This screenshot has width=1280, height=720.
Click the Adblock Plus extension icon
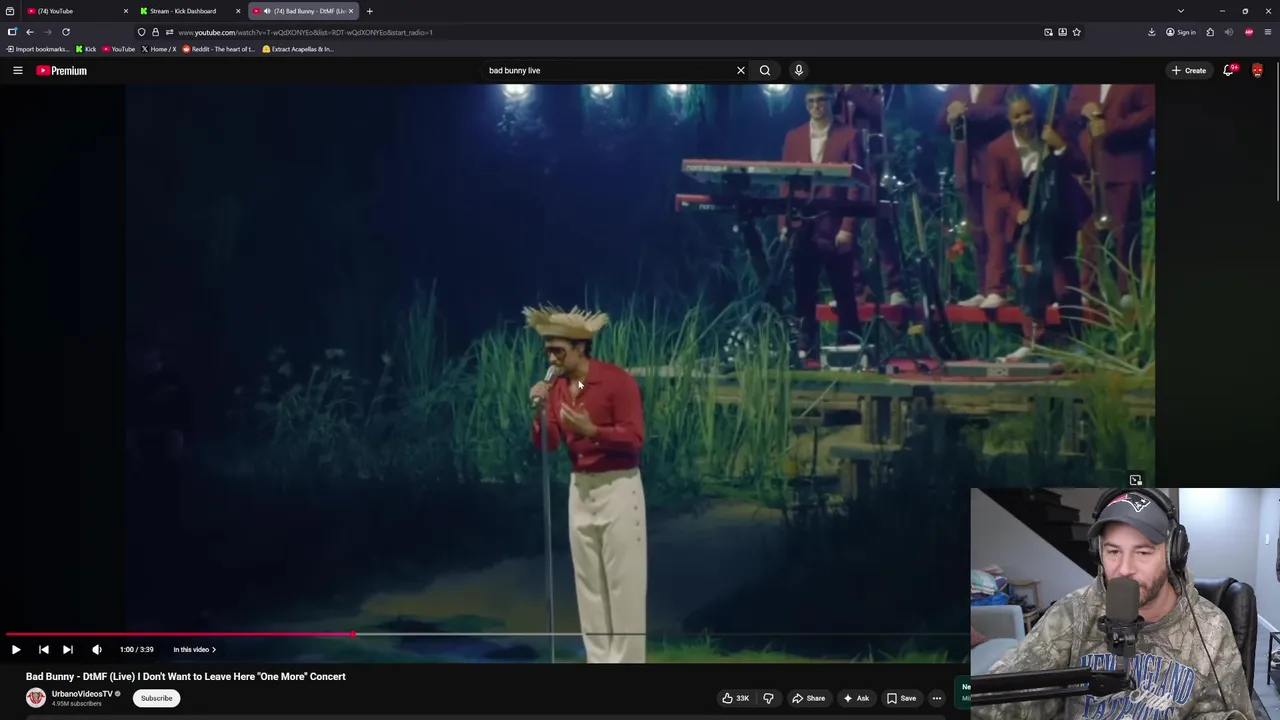click(1249, 32)
